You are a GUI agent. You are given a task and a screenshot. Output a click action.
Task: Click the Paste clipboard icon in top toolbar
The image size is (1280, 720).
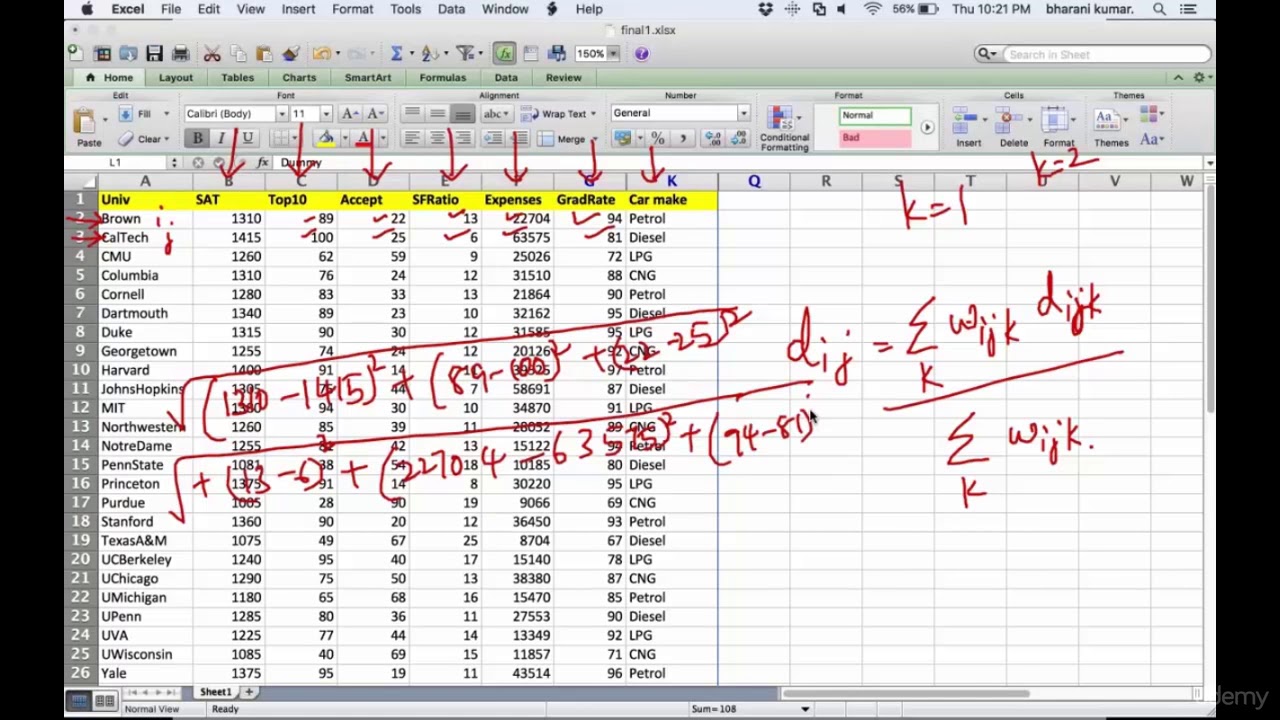(x=264, y=54)
